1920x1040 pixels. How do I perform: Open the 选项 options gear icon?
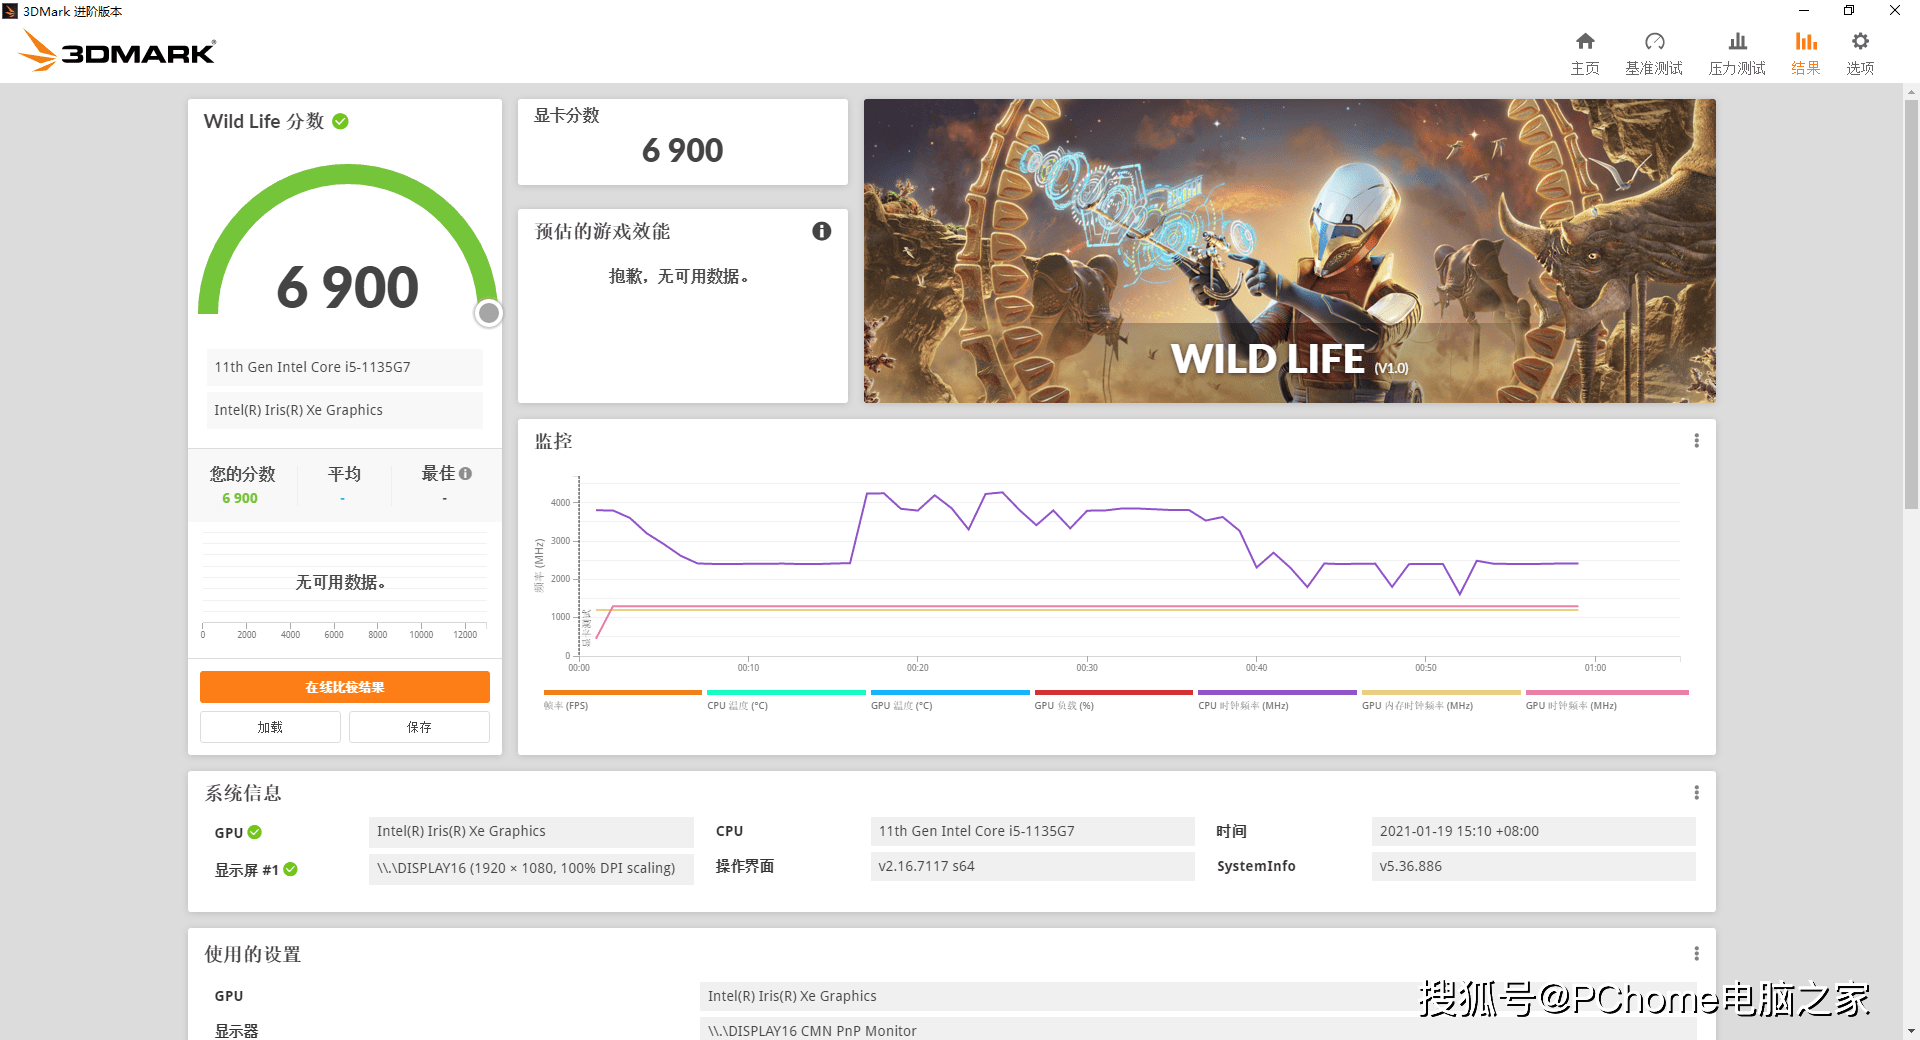pos(1860,42)
